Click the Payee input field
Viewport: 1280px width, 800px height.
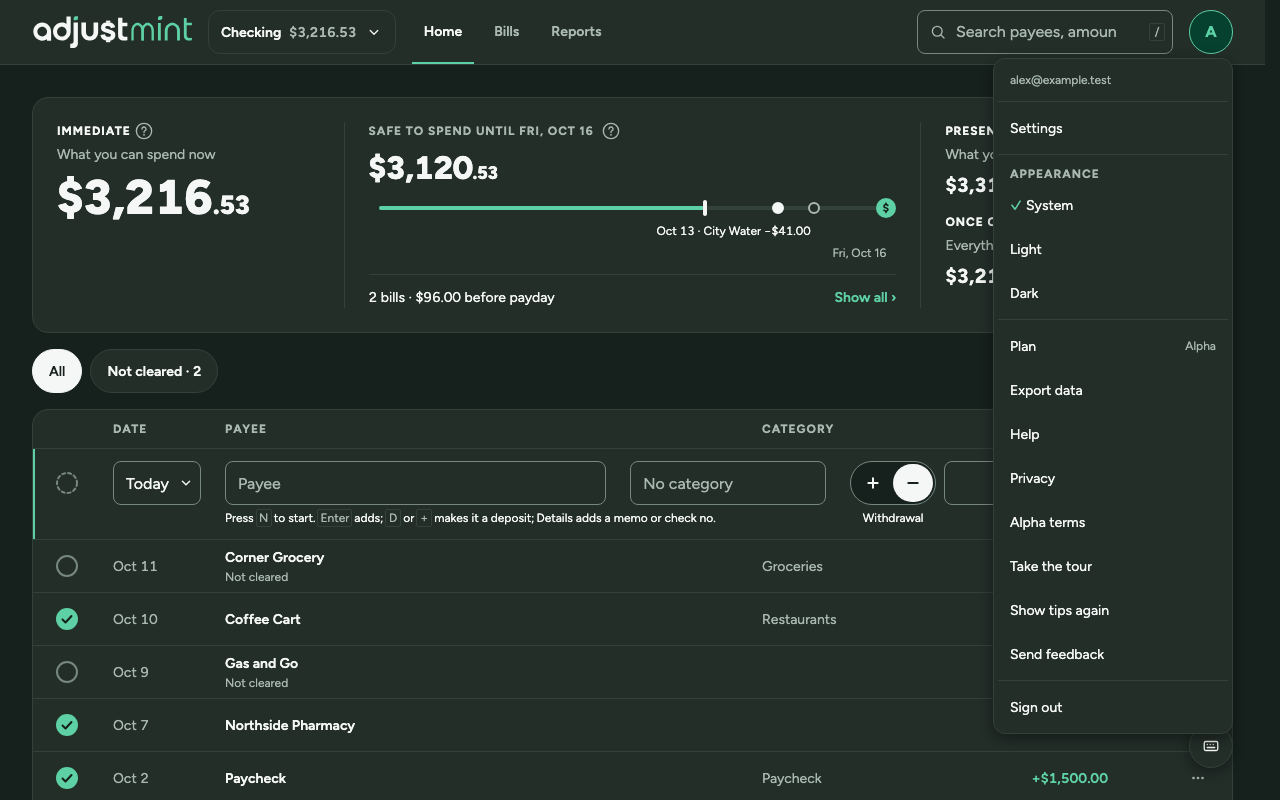click(x=415, y=483)
